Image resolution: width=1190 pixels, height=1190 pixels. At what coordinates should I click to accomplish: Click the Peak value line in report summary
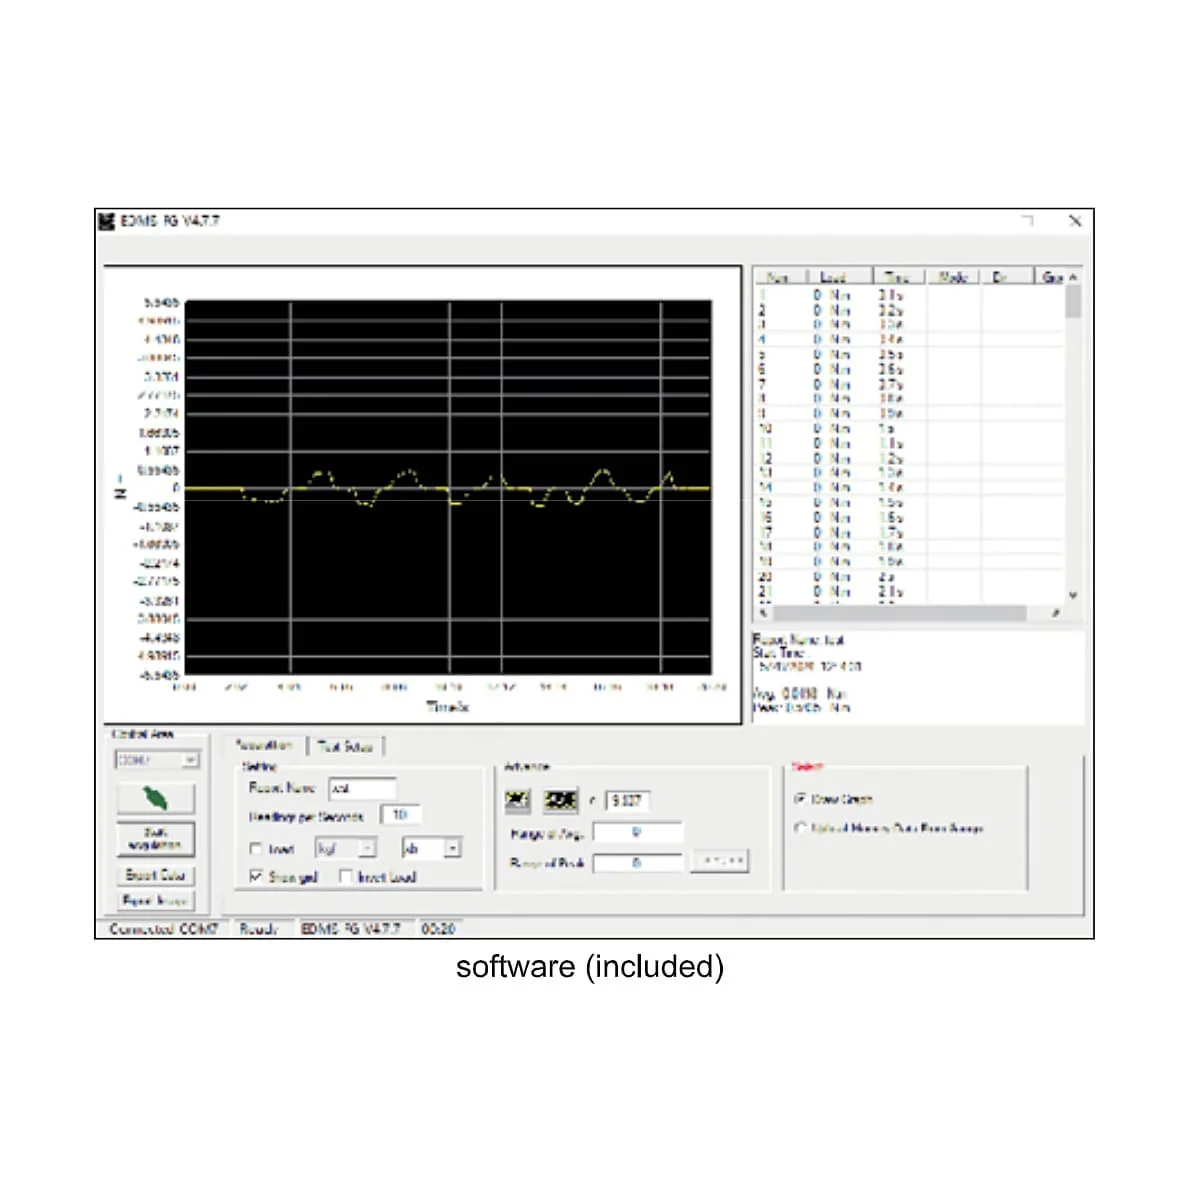(801, 707)
